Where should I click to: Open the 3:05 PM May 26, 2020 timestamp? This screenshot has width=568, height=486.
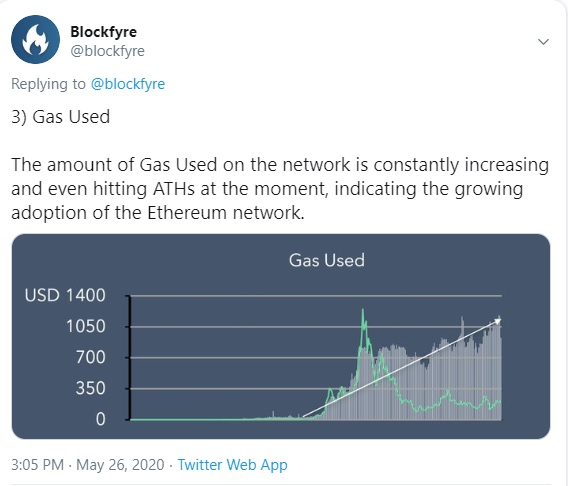click(x=88, y=465)
